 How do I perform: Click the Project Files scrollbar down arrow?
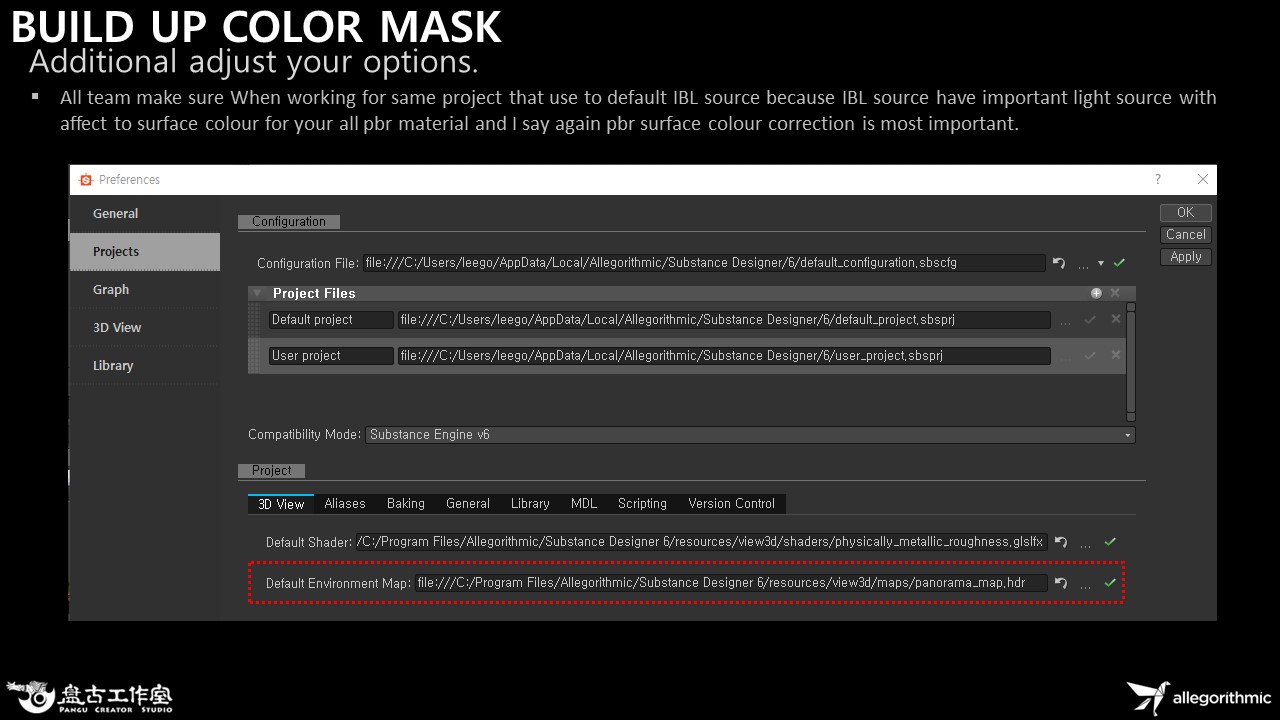(1131, 416)
